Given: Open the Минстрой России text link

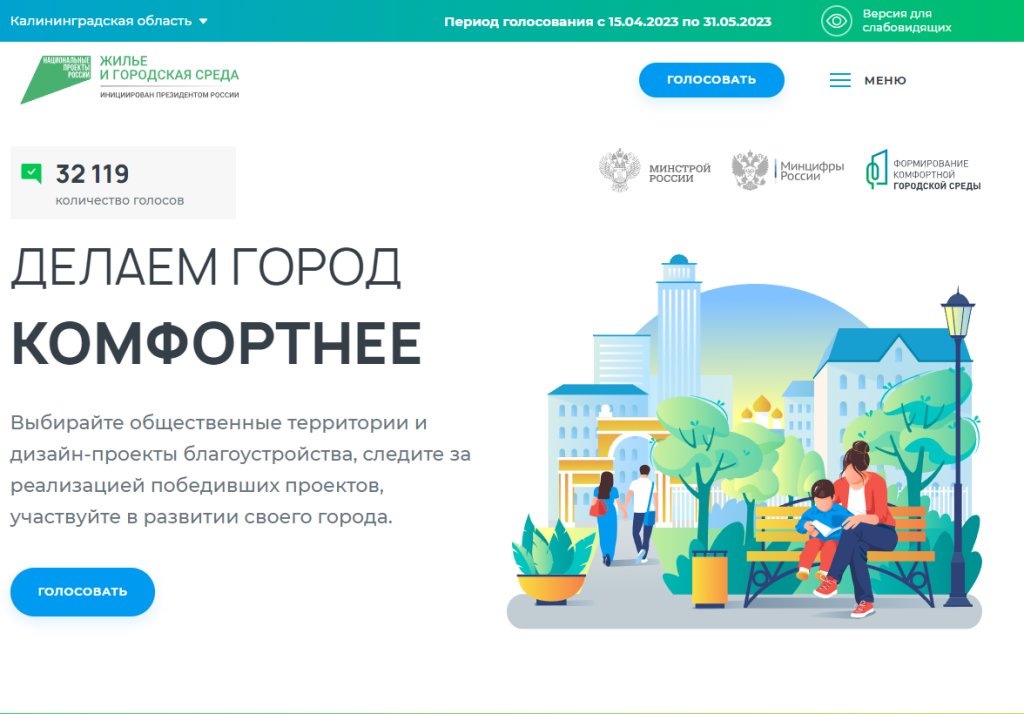Looking at the screenshot, I should pyautogui.click(x=679, y=172).
